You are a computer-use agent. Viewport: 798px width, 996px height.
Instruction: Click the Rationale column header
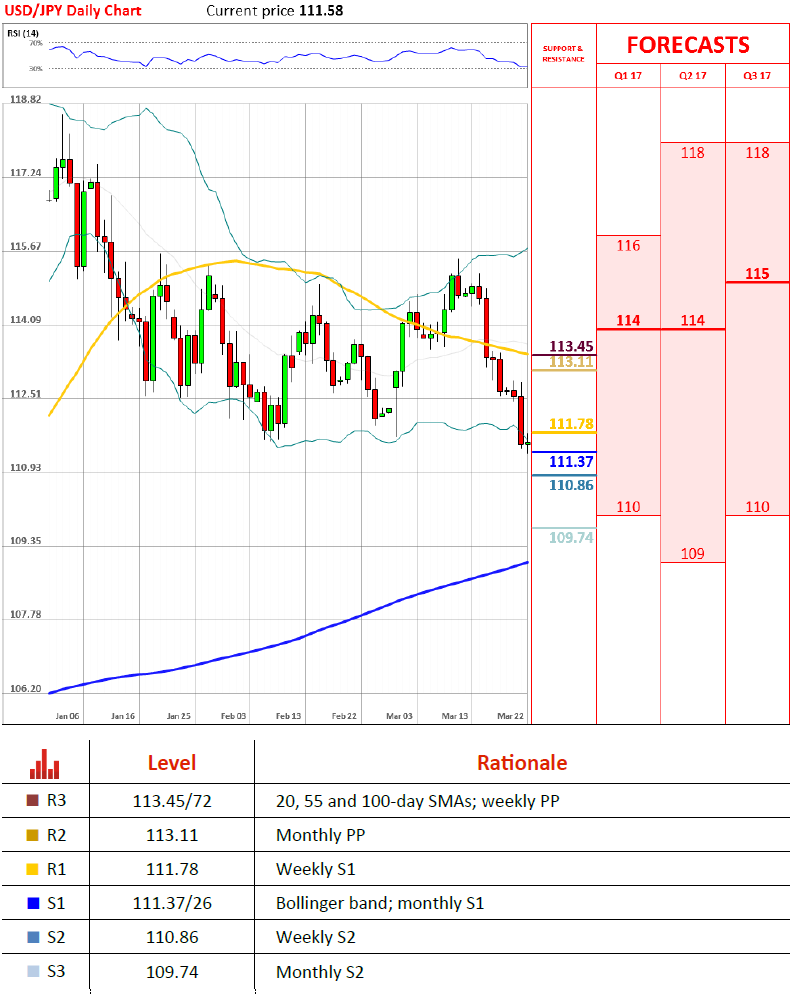pos(521,763)
